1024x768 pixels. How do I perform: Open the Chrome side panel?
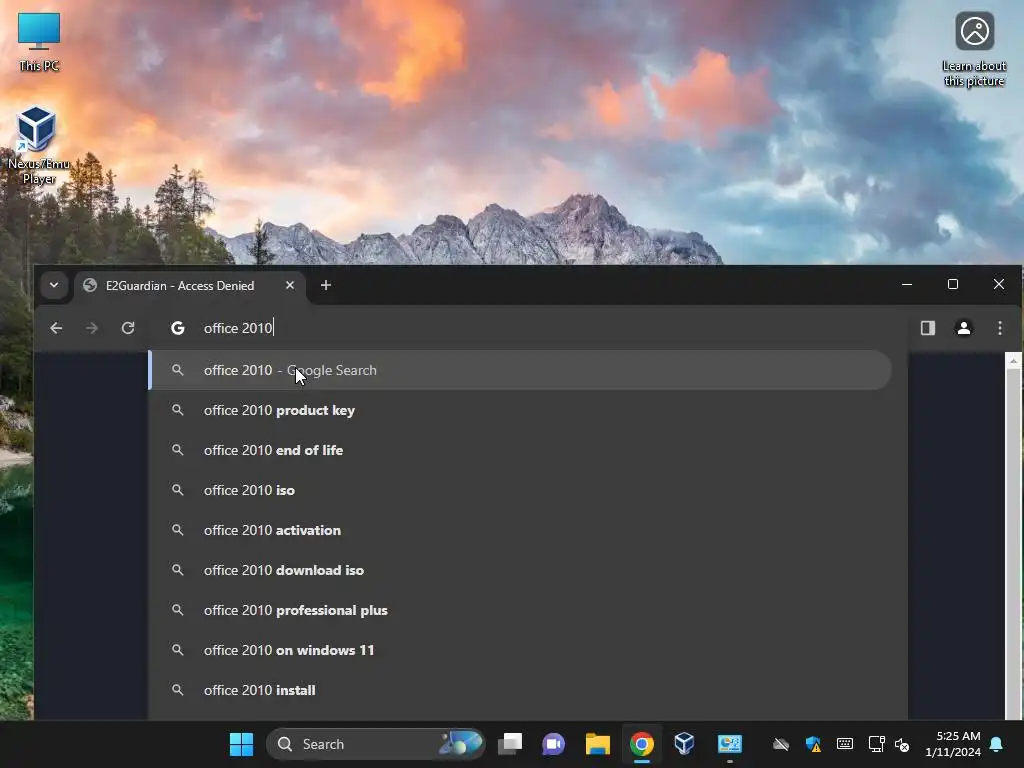pyautogui.click(x=928, y=328)
